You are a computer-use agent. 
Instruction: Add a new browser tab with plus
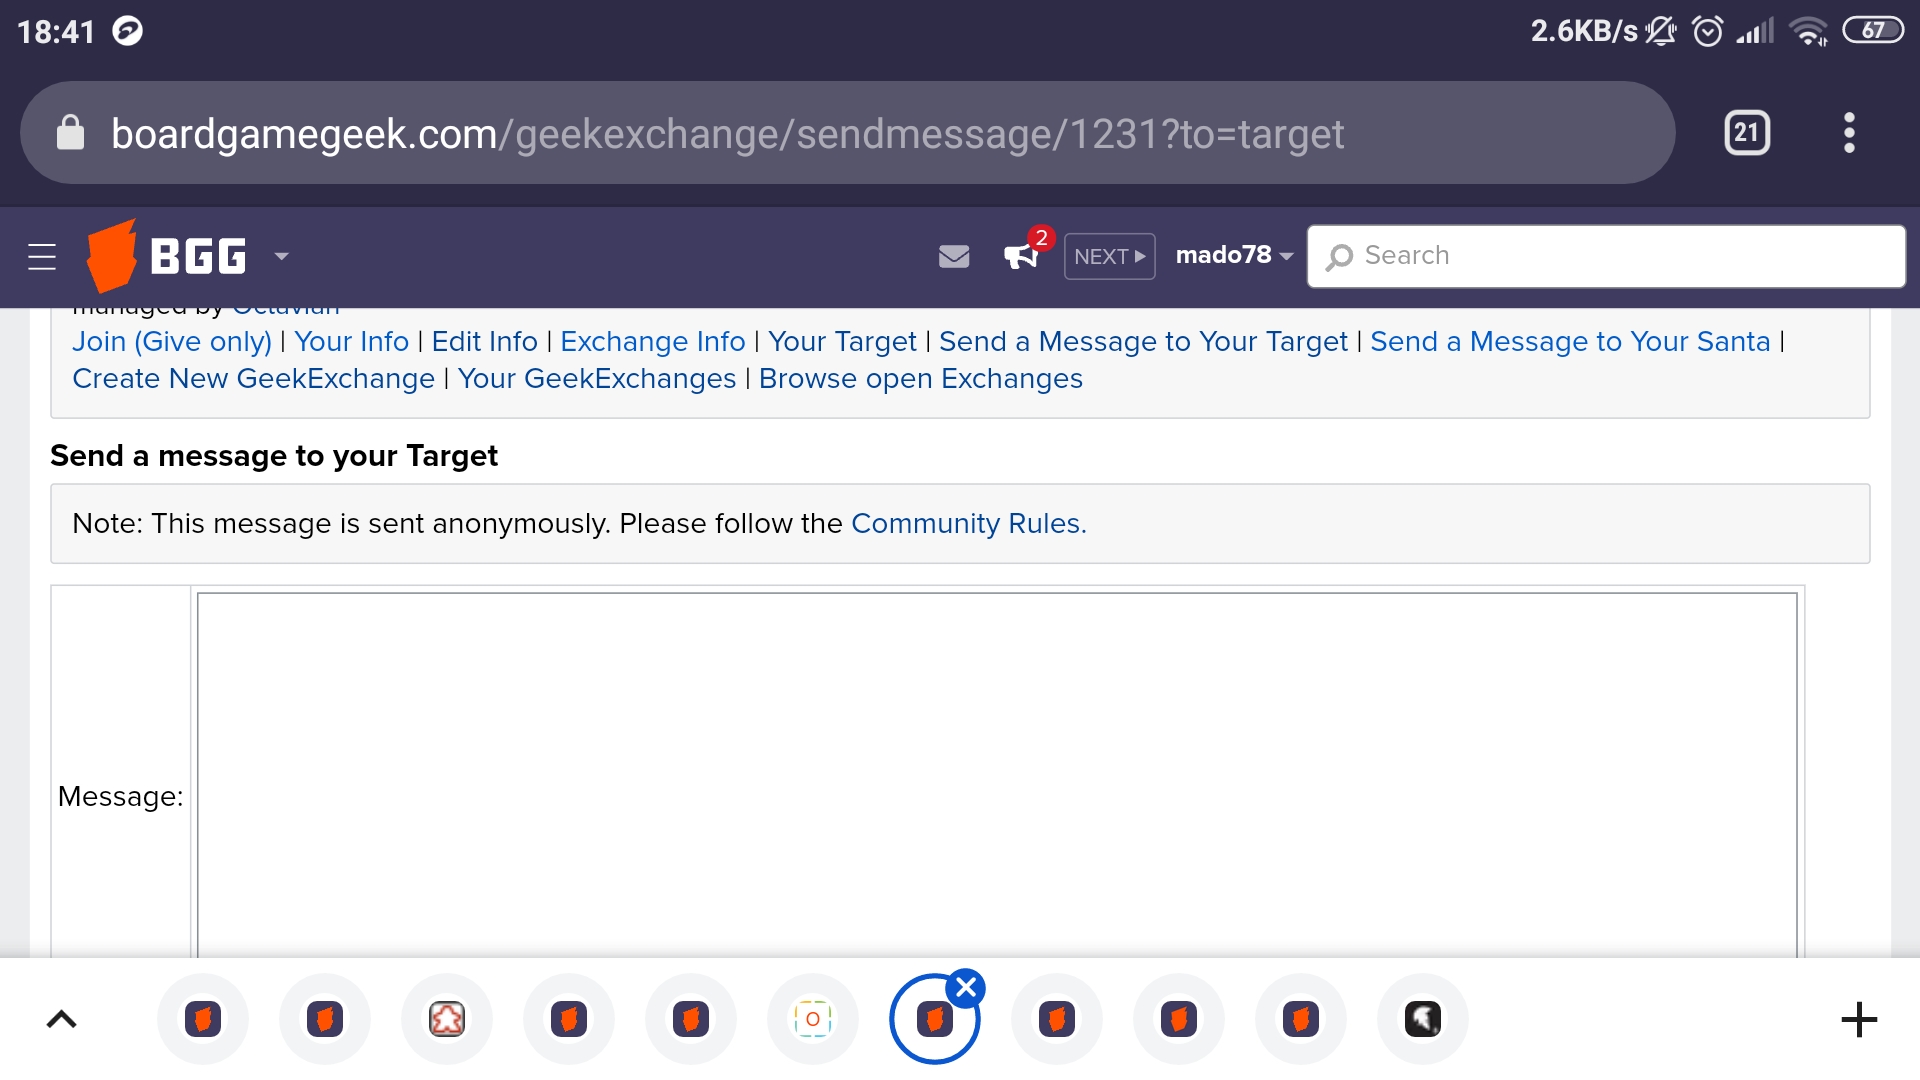coord(1859,1019)
